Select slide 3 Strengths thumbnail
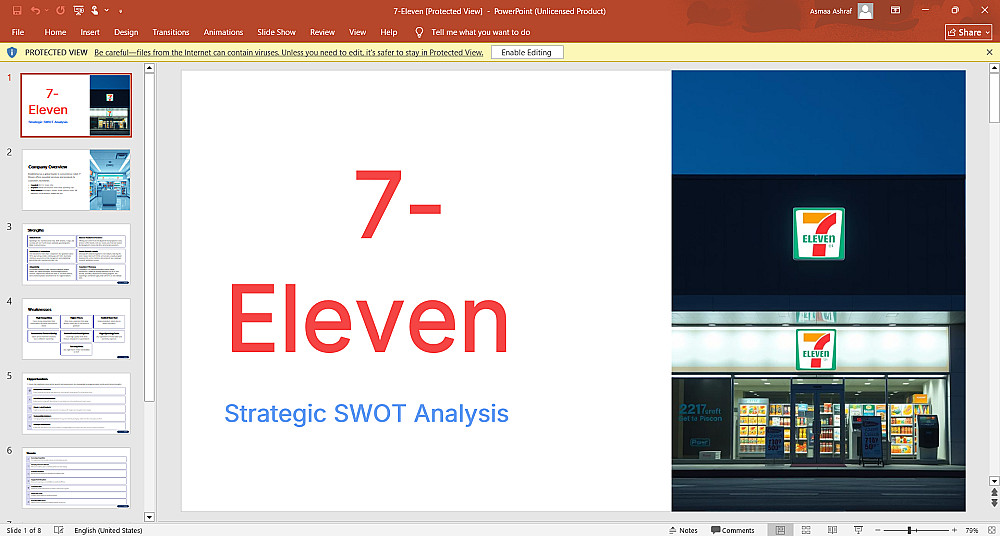 [x=76, y=254]
